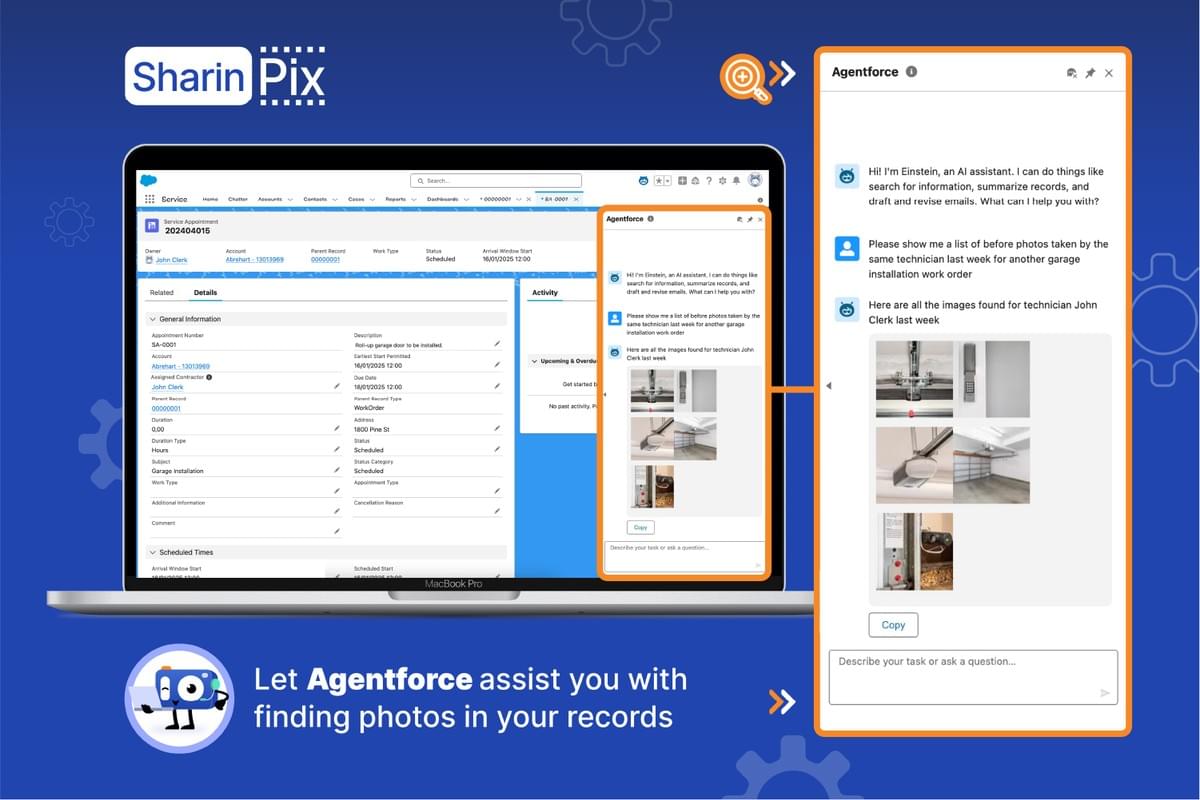The height and width of the screenshot is (800, 1200).
Task: Collapse enlarged Agentforce panel via side arrow
Action: [x=828, y=386]
